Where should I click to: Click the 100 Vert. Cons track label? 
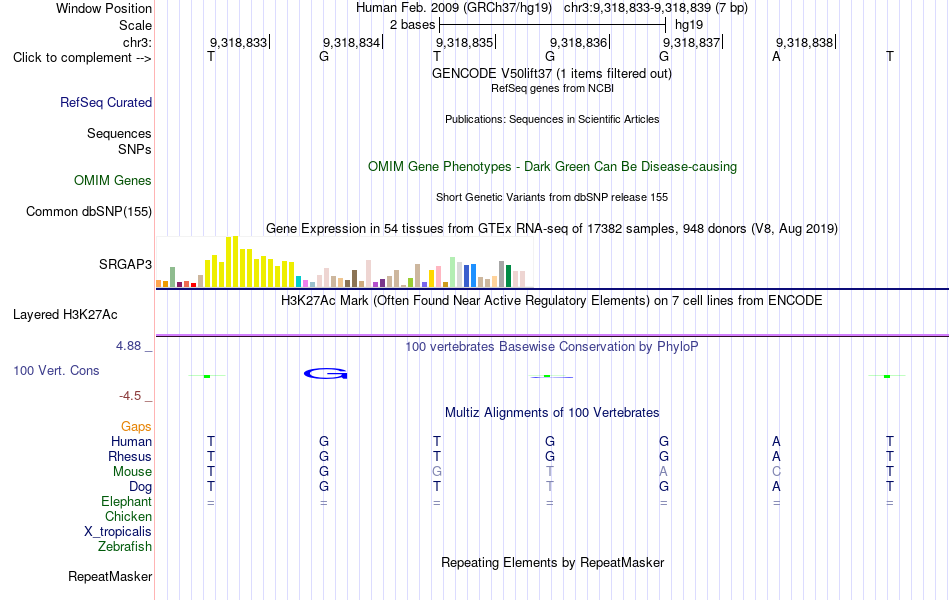coord(56,370)
